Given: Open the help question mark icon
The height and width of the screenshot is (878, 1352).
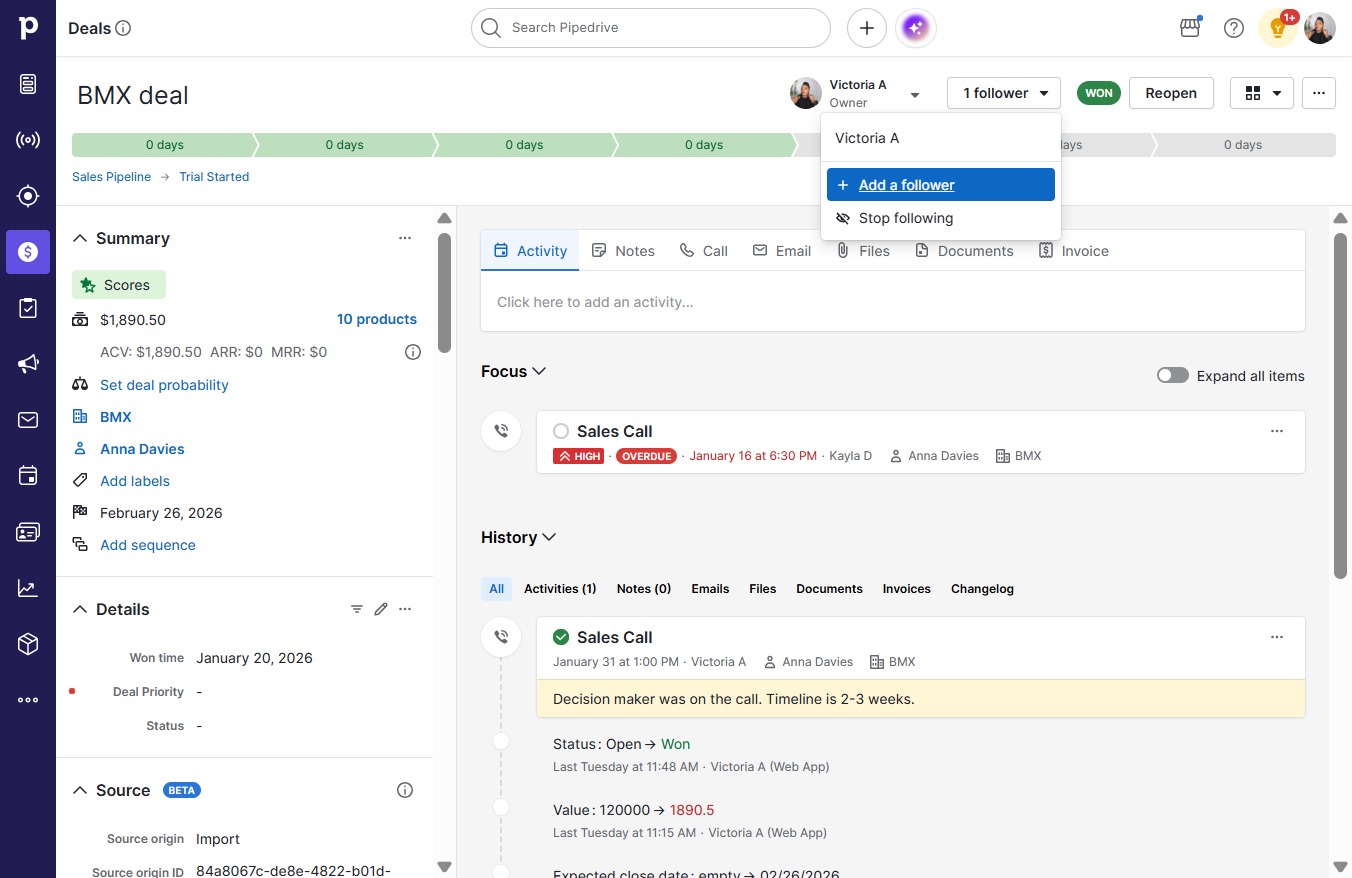Looking at the screenshot, I should pyautogui.click(x=1234, y=28).
